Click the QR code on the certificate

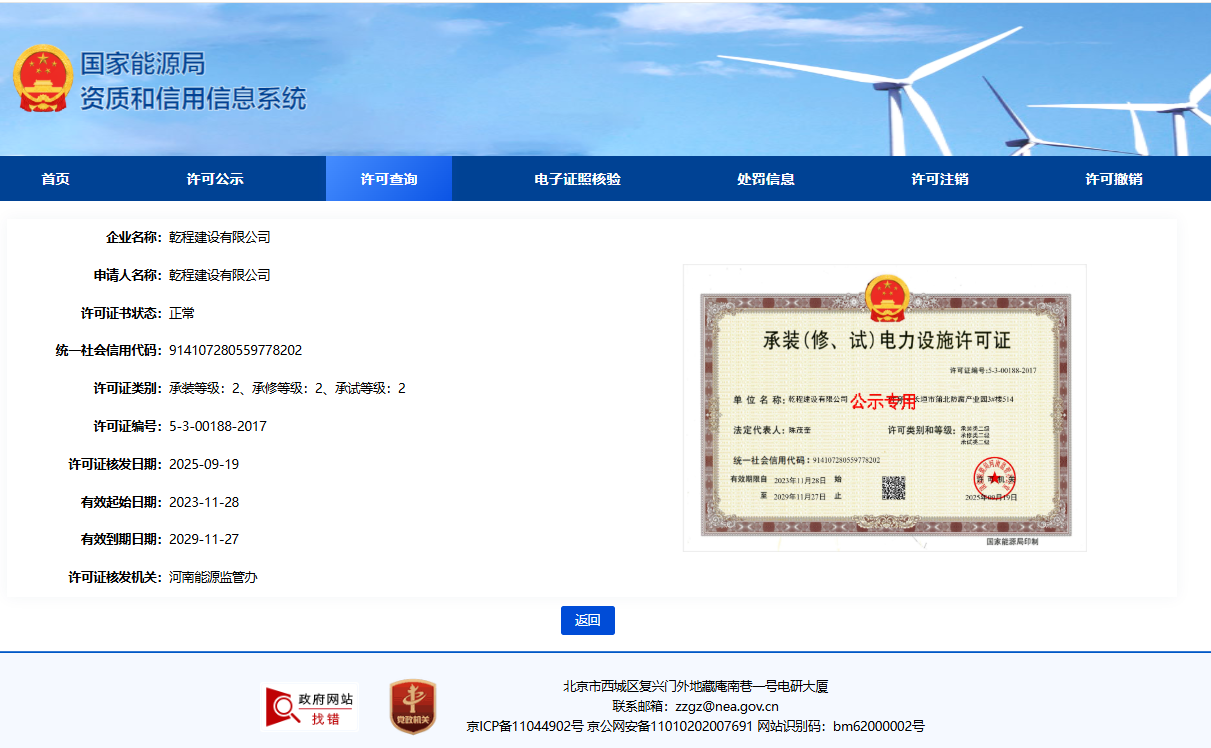(x=893, y=488)
